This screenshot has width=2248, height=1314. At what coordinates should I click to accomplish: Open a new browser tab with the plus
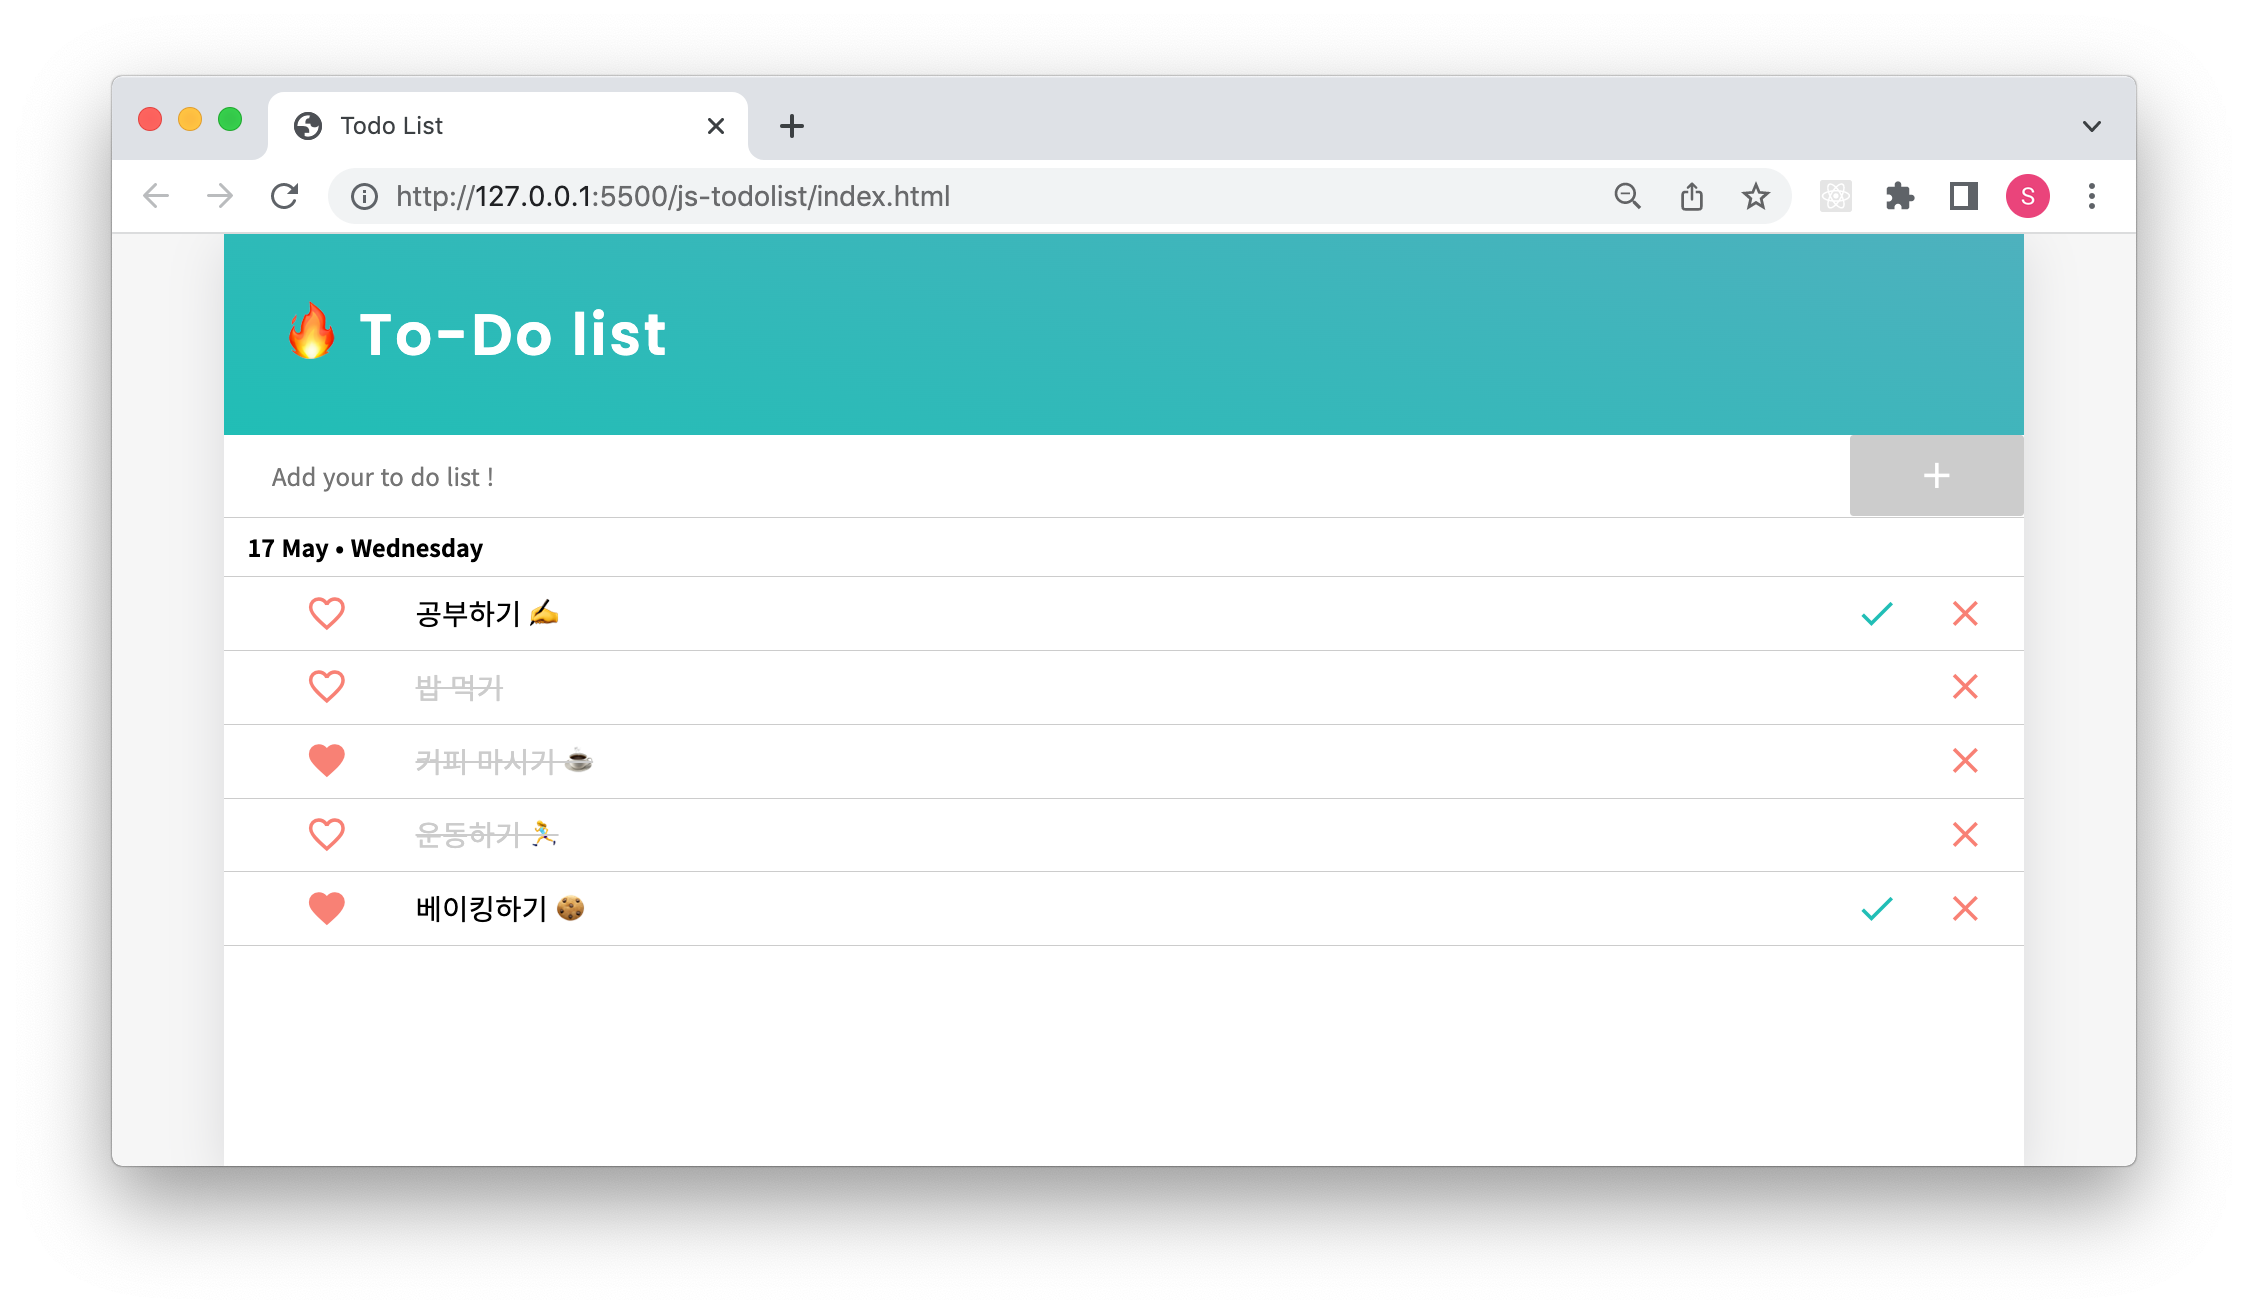coord(791,125)
